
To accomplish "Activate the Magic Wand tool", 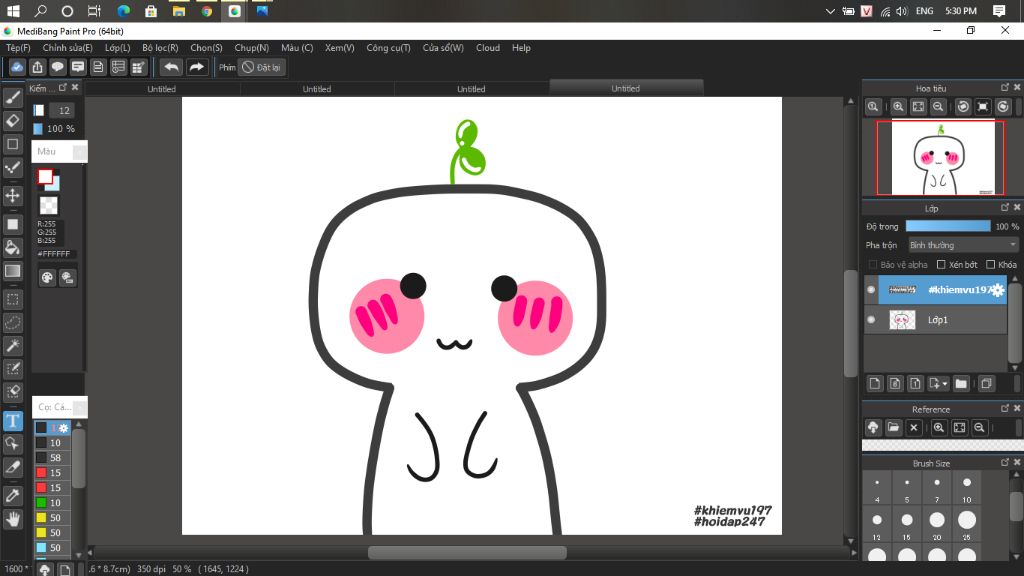I will pyautogui.click(x=13, y=345).
